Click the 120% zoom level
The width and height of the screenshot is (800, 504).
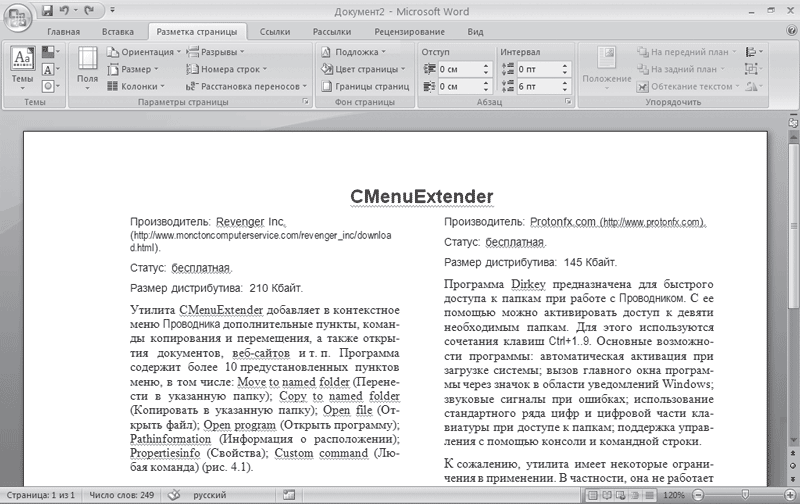tap(674, 495)
